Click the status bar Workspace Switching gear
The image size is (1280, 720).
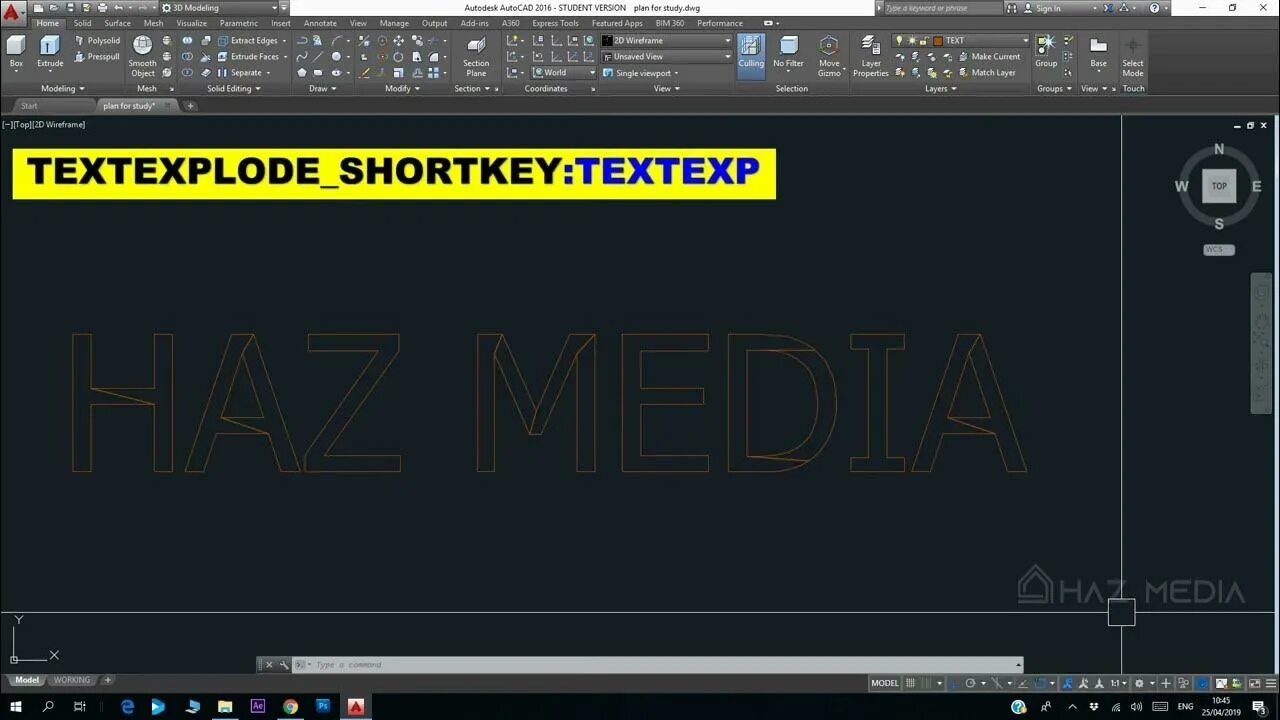1140,683
